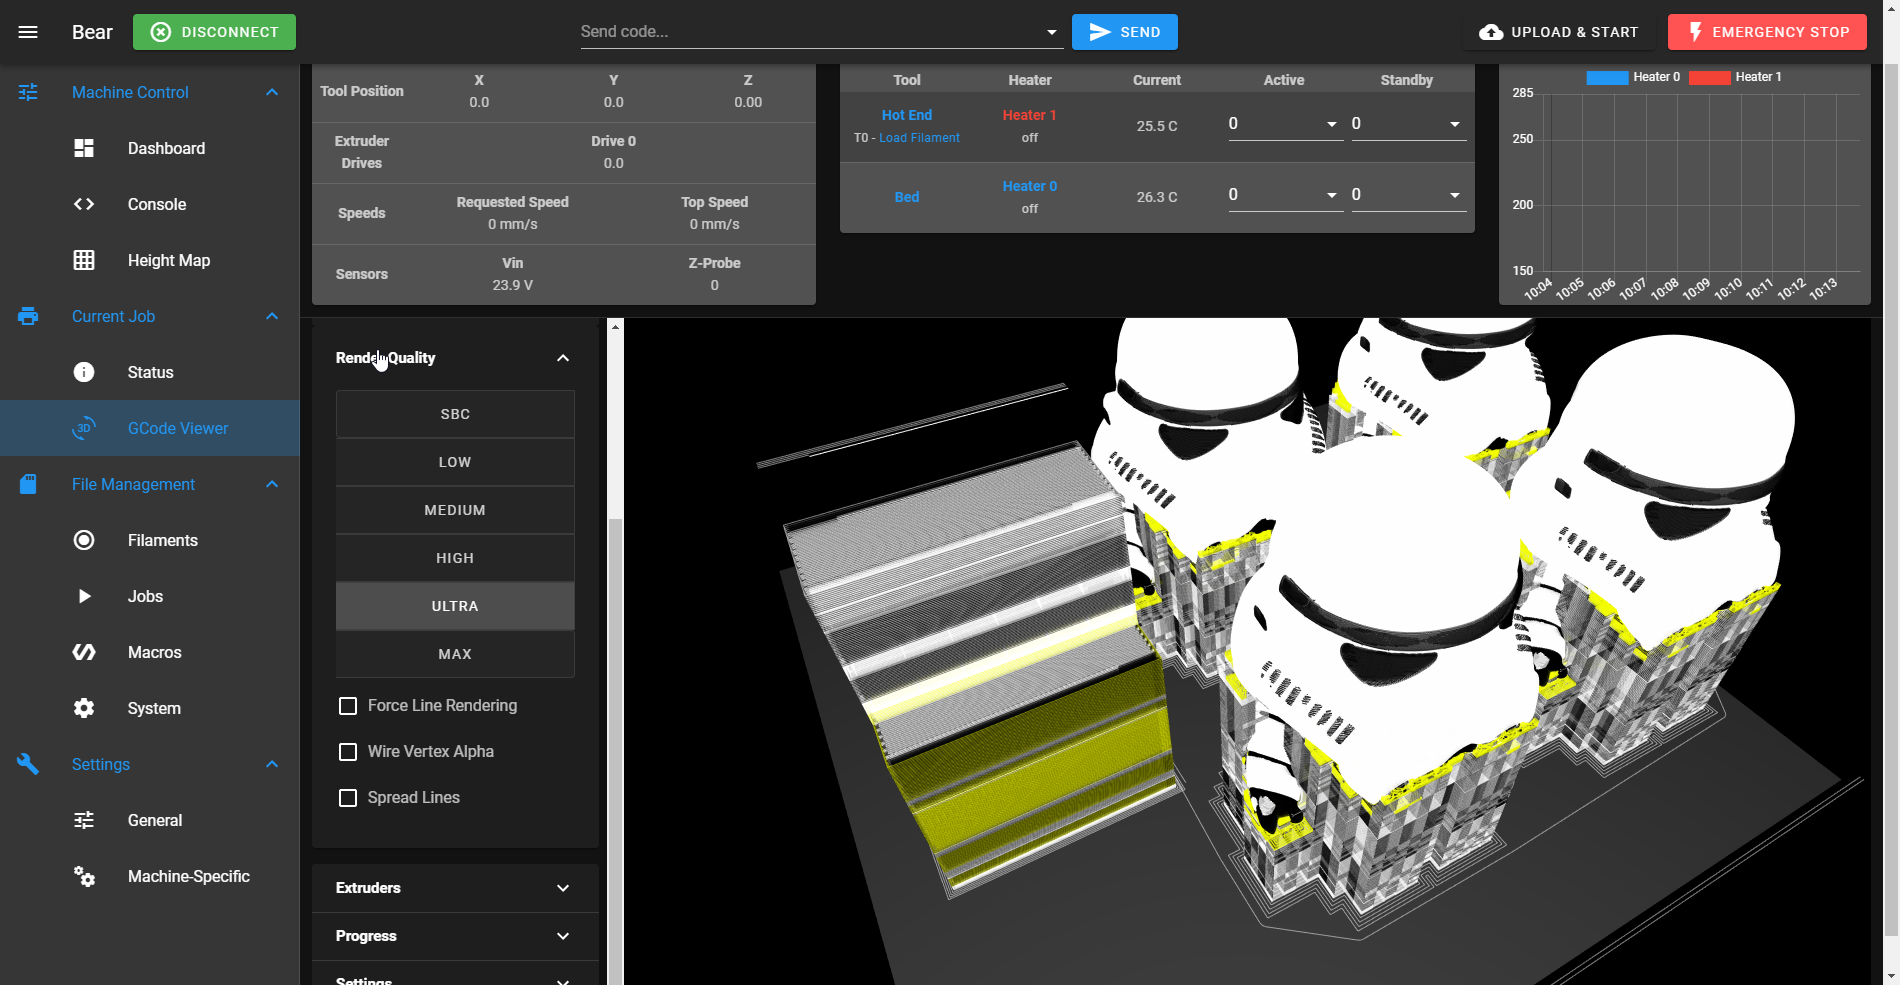Click the Settings wrench icon
Viewport: 1900px width, 985px height.
point(28,764)
